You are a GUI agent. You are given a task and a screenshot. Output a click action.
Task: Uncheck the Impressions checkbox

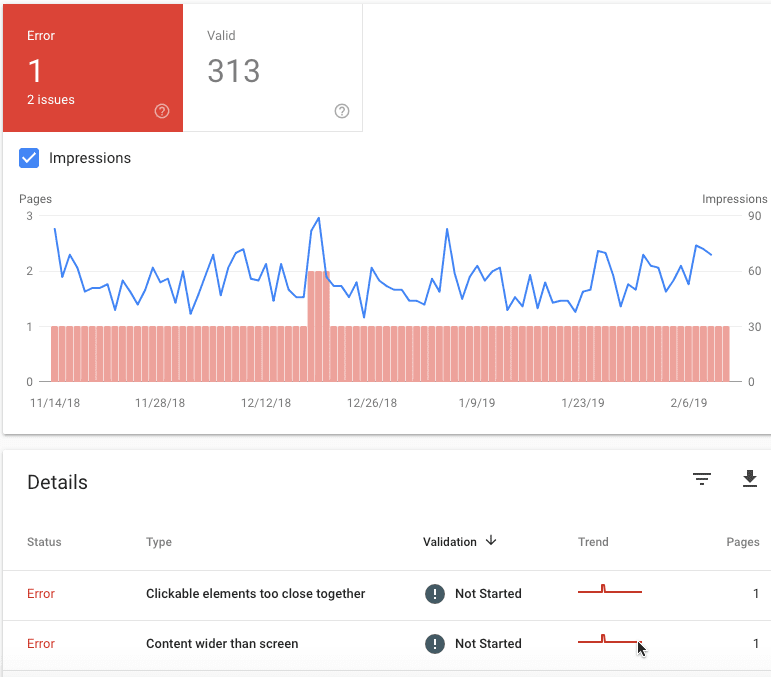tap(29, 158)
